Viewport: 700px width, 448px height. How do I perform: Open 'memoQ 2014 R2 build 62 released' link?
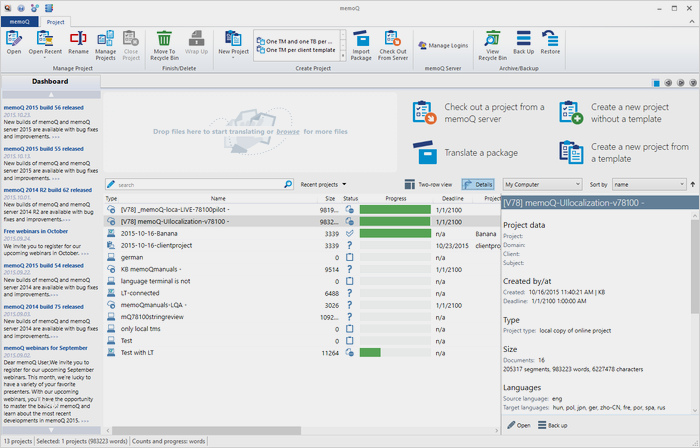click(48, 190)
